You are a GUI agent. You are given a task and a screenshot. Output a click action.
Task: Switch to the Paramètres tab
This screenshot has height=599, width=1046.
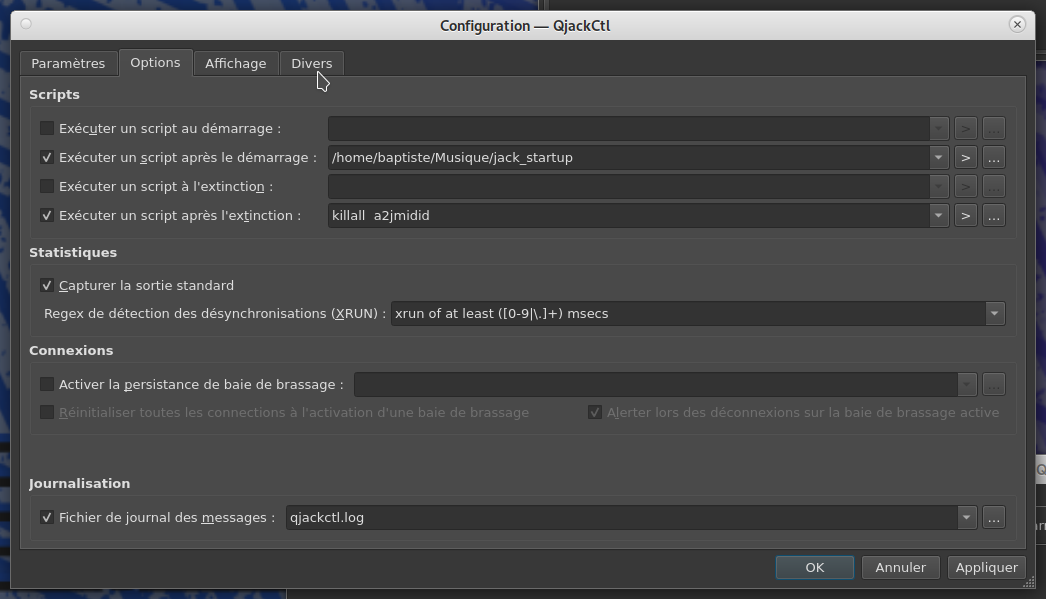pos(69,63)
